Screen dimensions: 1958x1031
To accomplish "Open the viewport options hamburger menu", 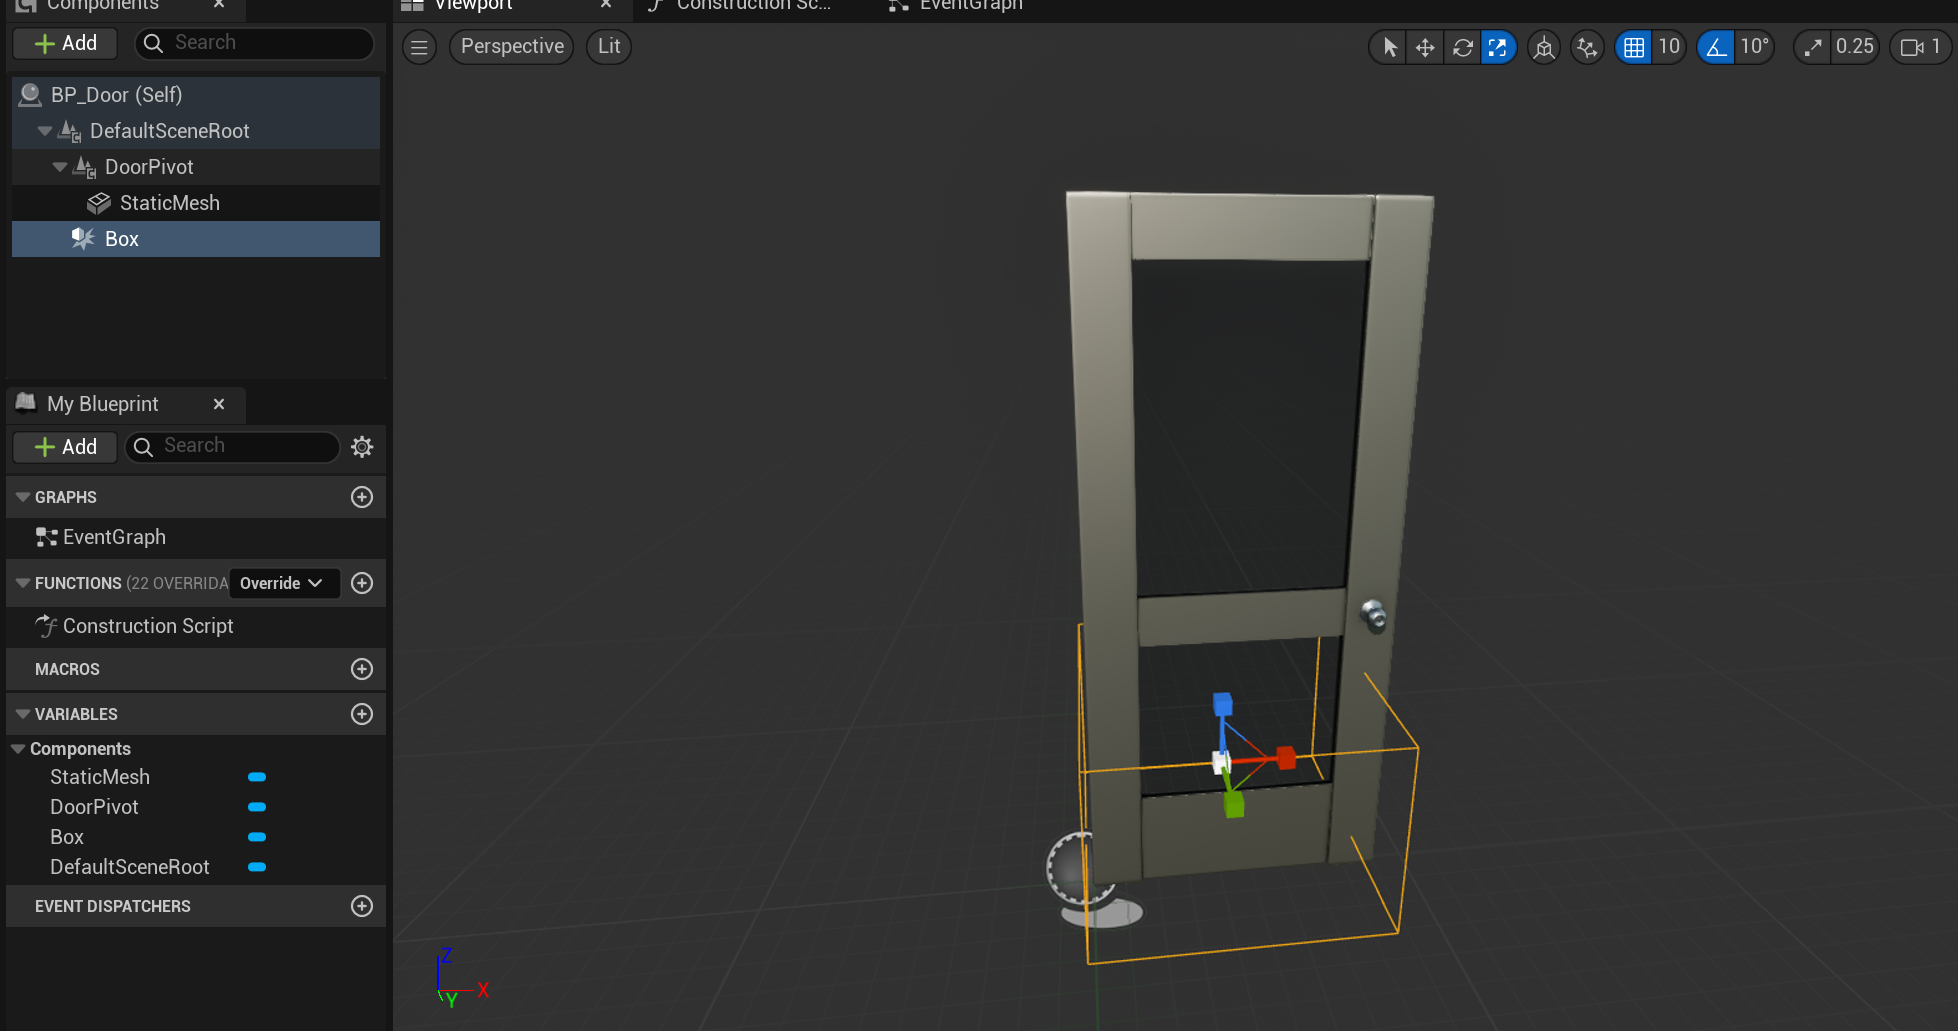I will [x=419, y=47].
